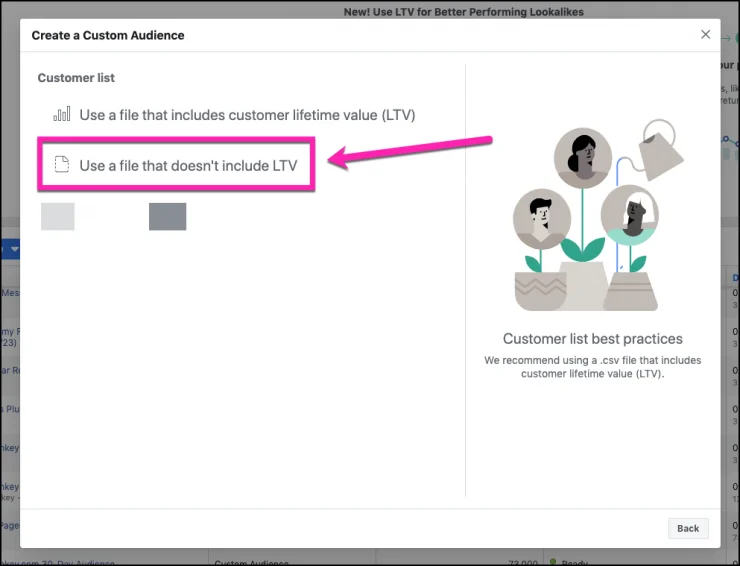Click the bar chart icon for LTV file
Screen dimensions: 740x566
[62, 114]
